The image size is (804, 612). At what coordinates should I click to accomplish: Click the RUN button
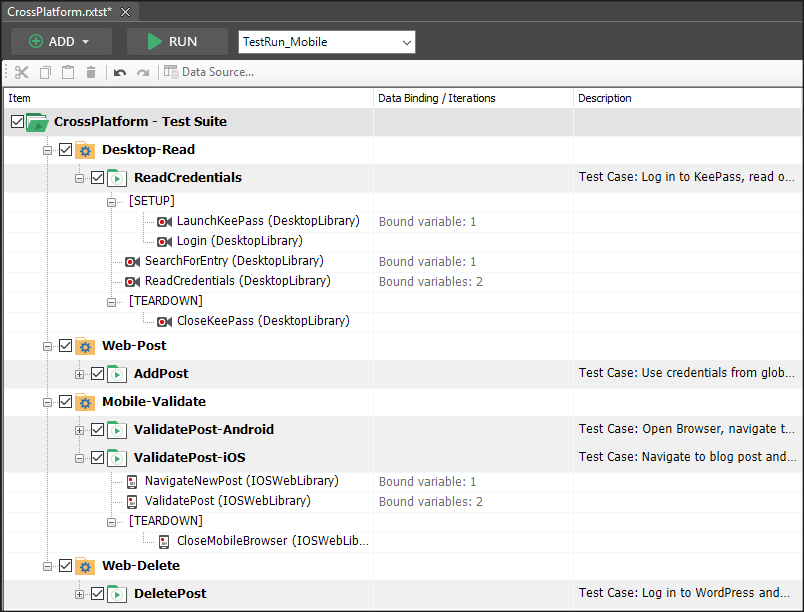(177, 42)
